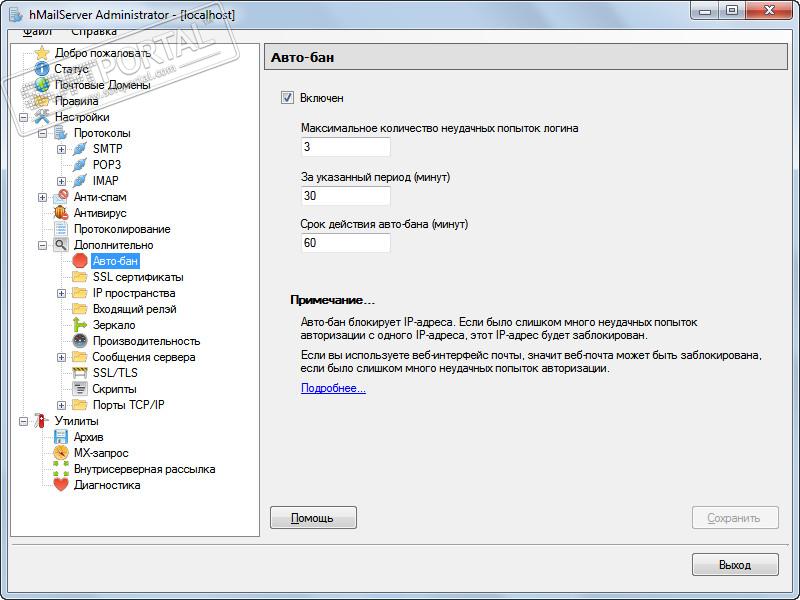Click the server icon beside Протоколы
This screenshot has height=600, width=800.
[x=61, y=133]
